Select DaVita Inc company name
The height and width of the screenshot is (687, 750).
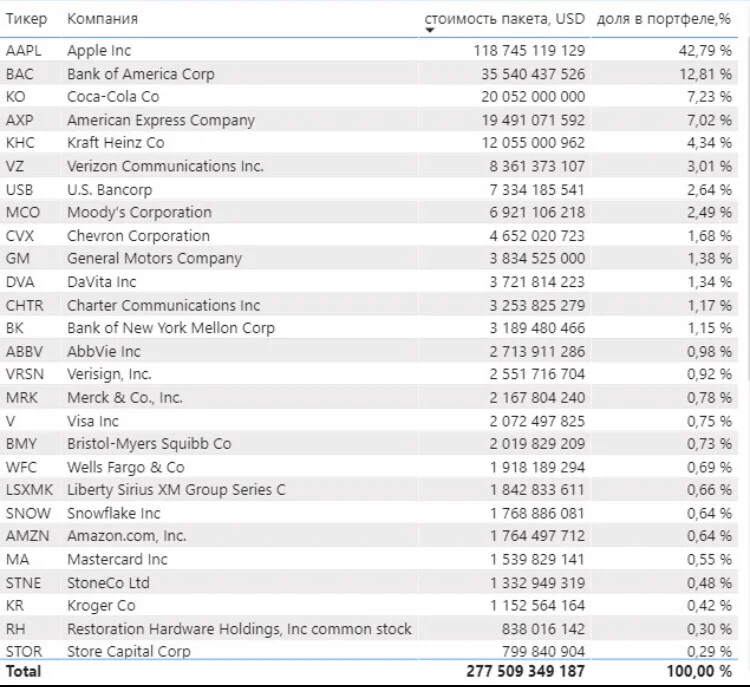[101, 282]
